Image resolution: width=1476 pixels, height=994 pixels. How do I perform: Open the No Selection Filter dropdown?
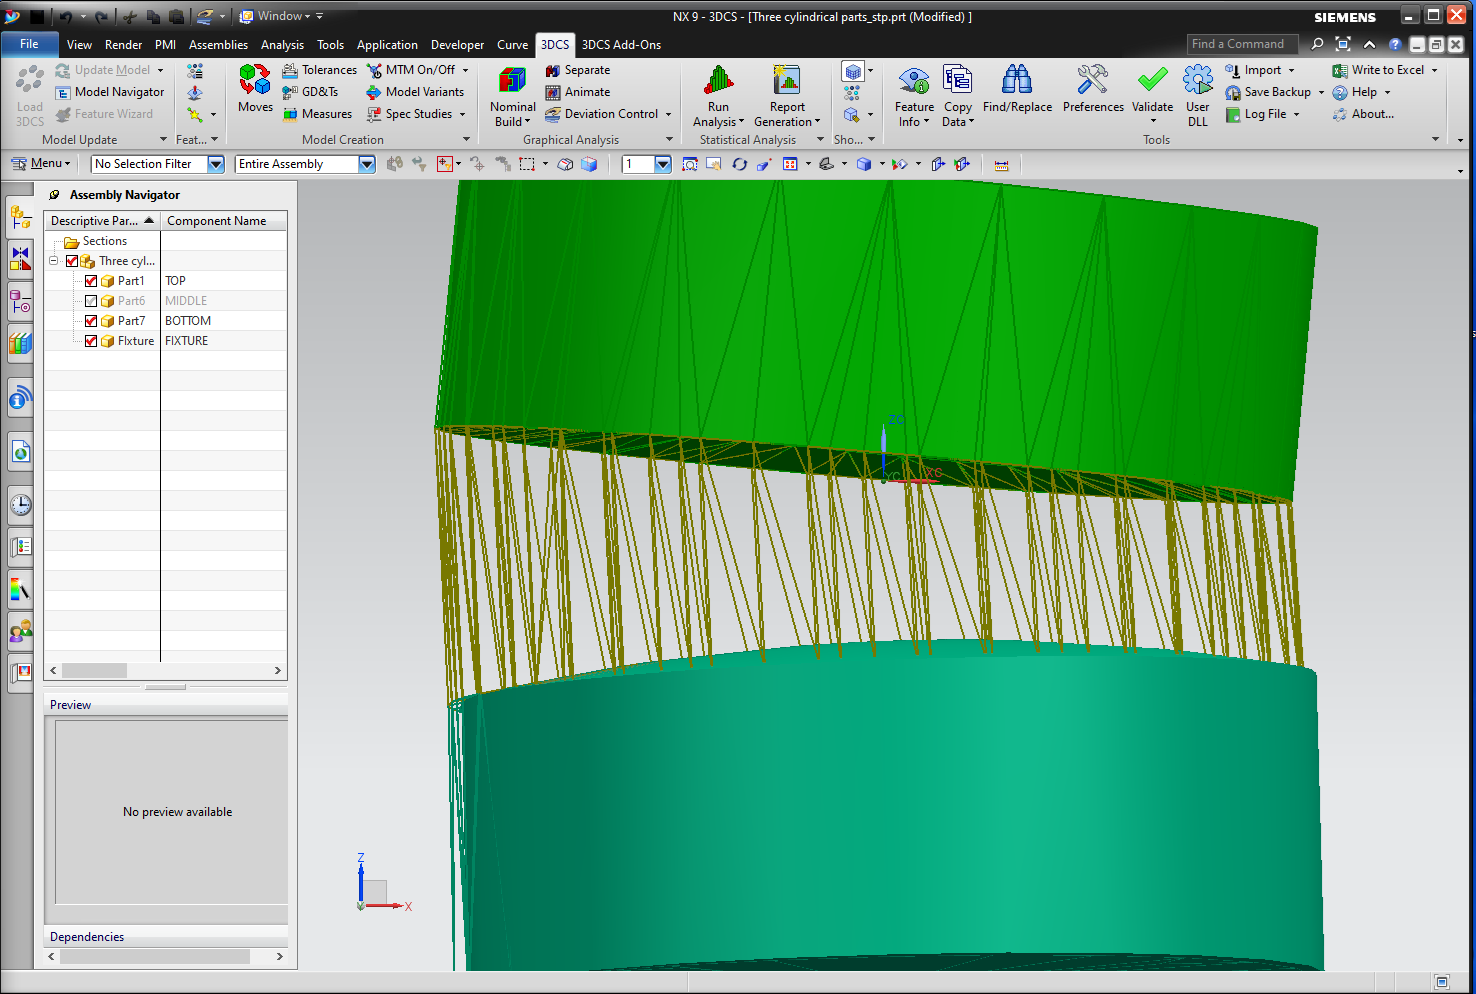point(215,164)
